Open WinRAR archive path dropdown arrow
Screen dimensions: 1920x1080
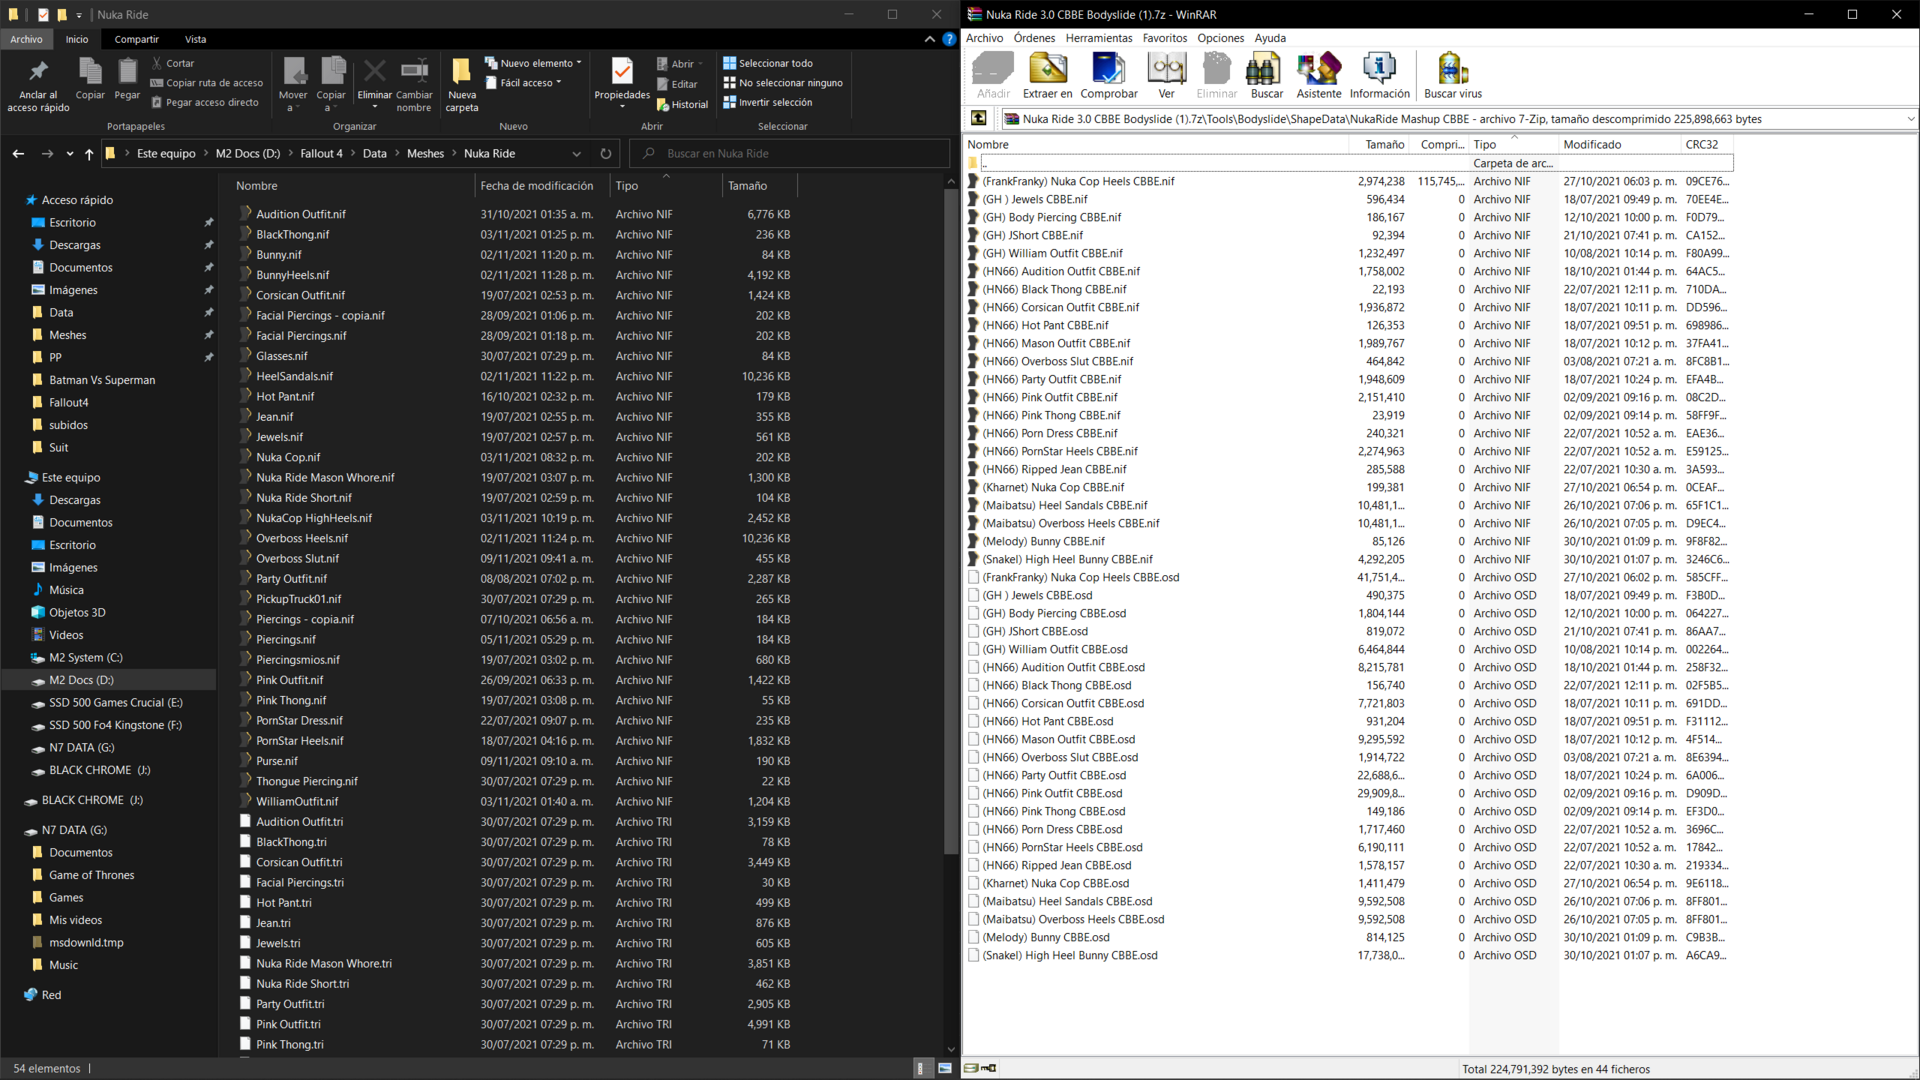1910,118
